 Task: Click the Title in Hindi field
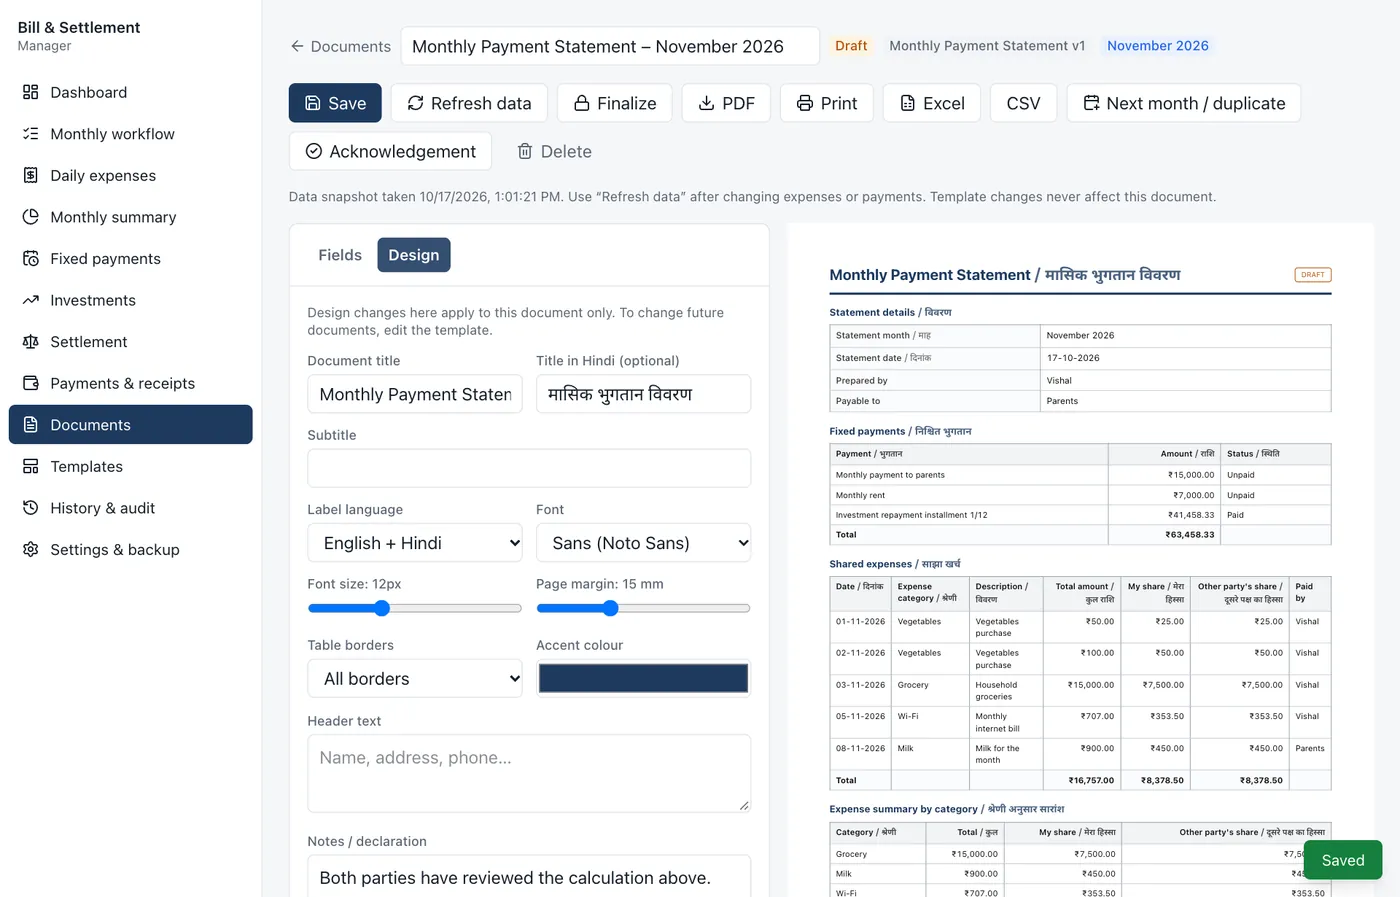point(643,394)
